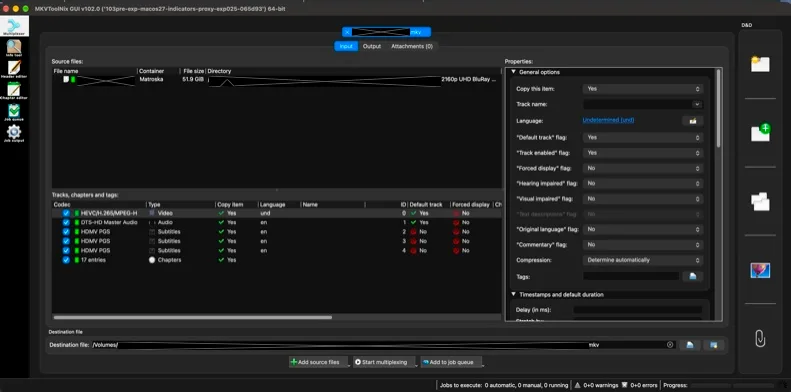Click the errors icon in status bar
The image size is (791, 392).
[624, 385]
